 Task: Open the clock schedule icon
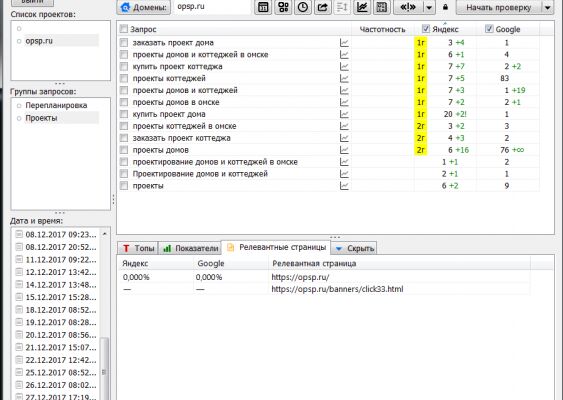coord(303,7)
